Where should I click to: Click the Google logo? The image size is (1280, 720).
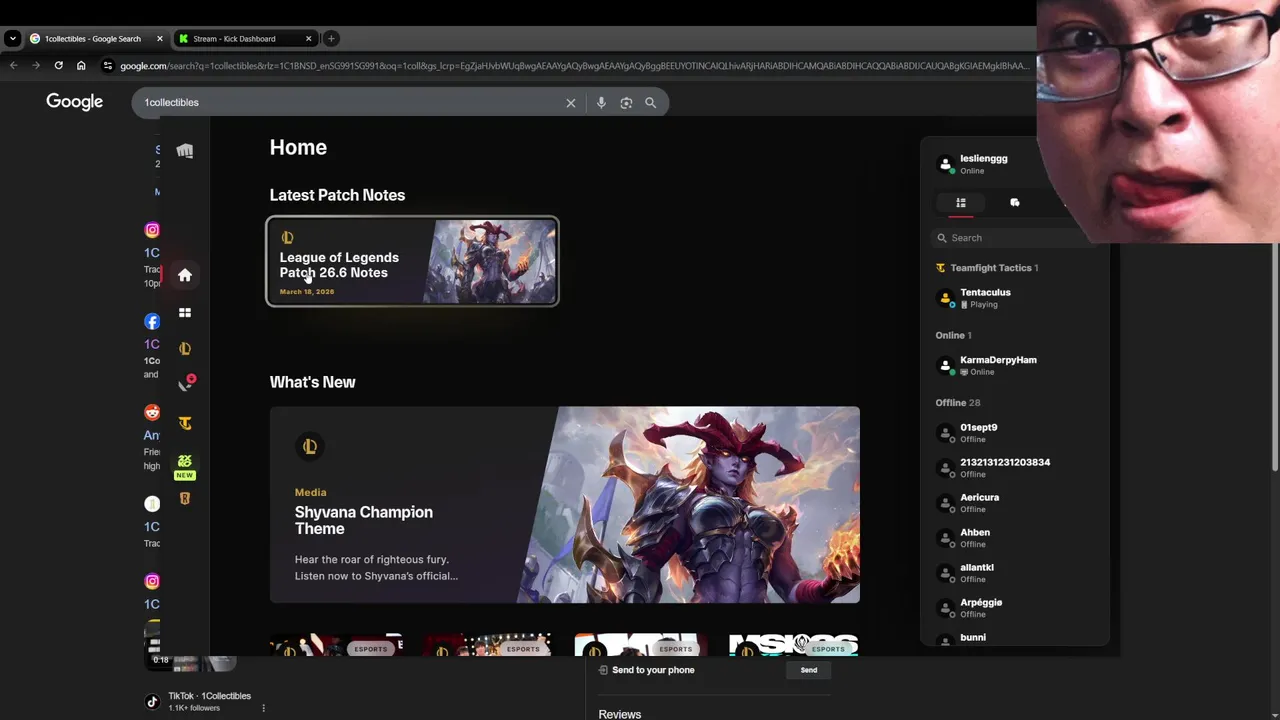[75, 102]
